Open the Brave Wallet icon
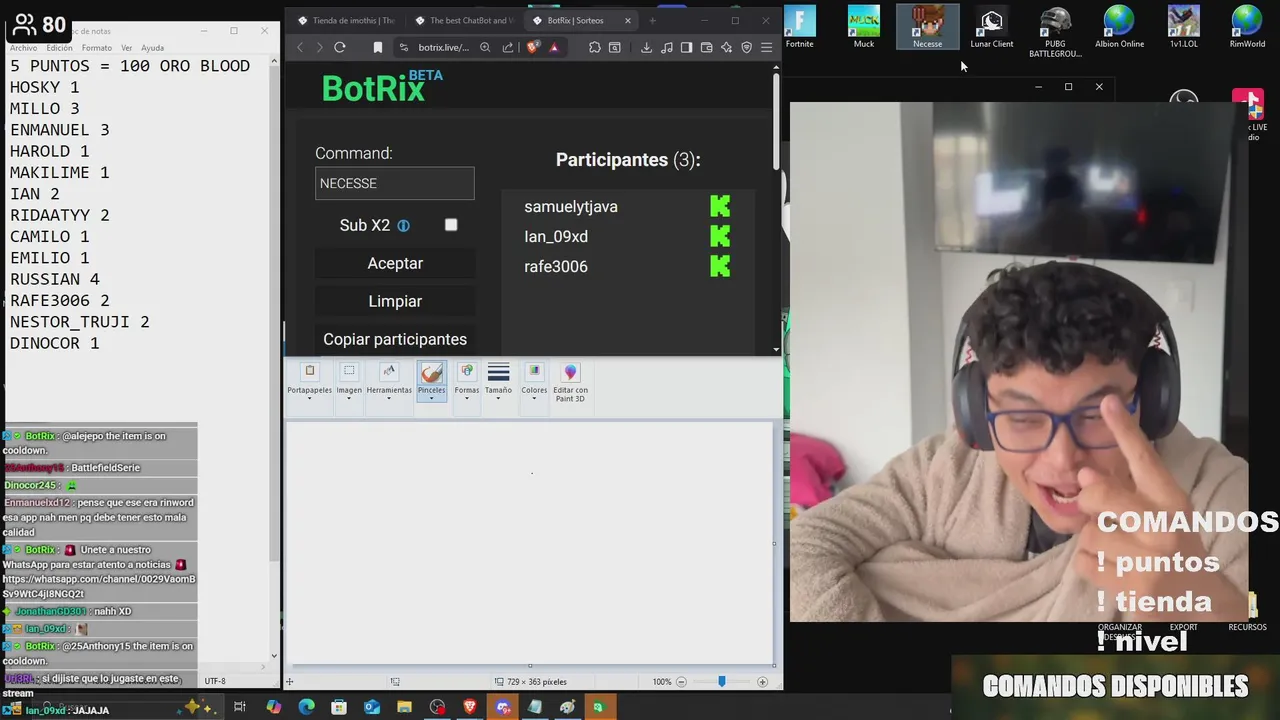 (x=706, y=47)
